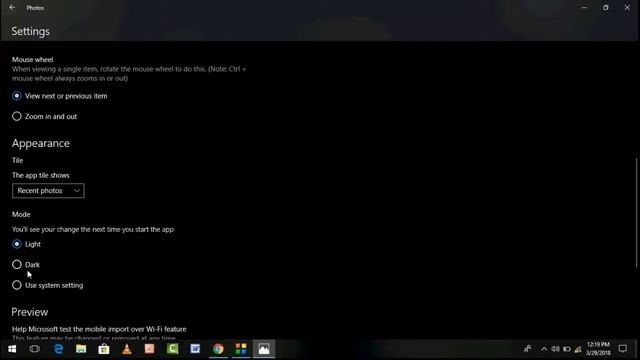640x360 pixels.
Task: Open the orange app icon on taskbar
Action: (x=150, y=349)
